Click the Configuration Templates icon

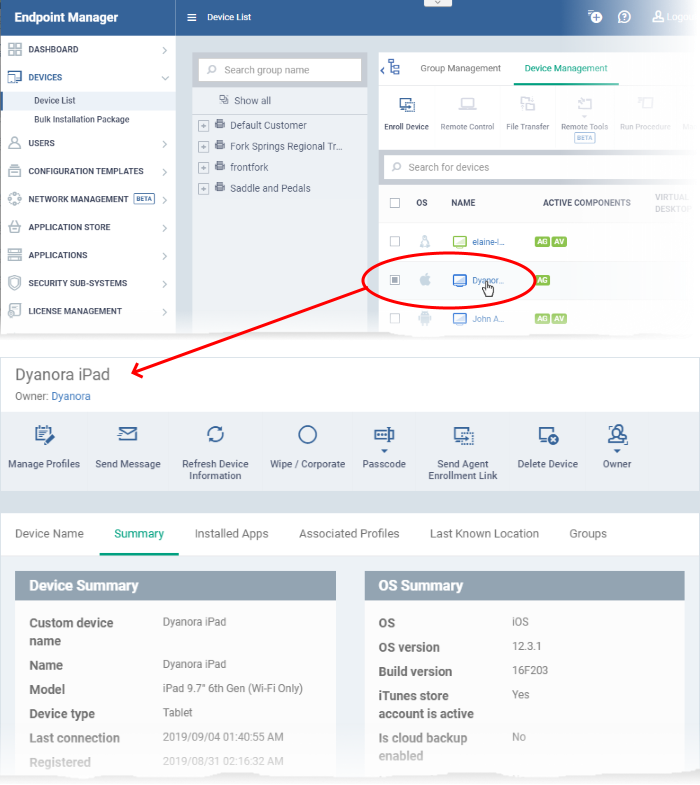click(x=15, y=171)
